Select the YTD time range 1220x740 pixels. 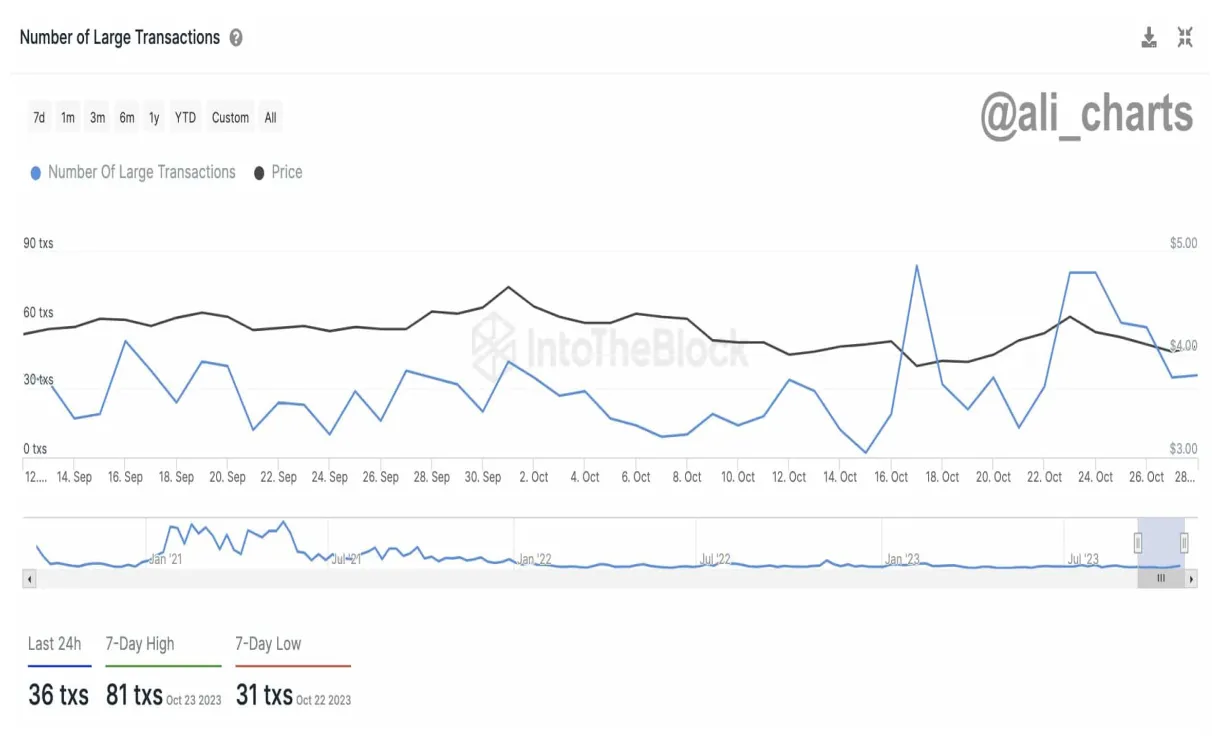[x=185, y=118]
